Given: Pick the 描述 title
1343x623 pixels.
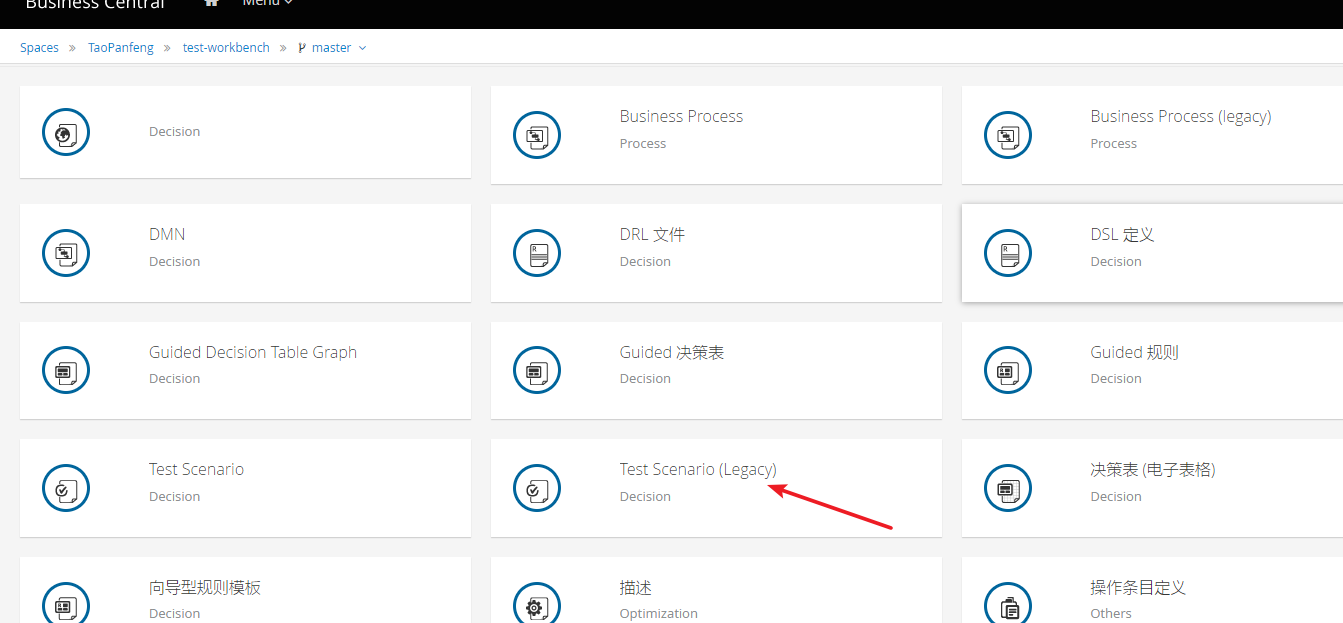Looking at the screenshot, I should click(636, 587).
